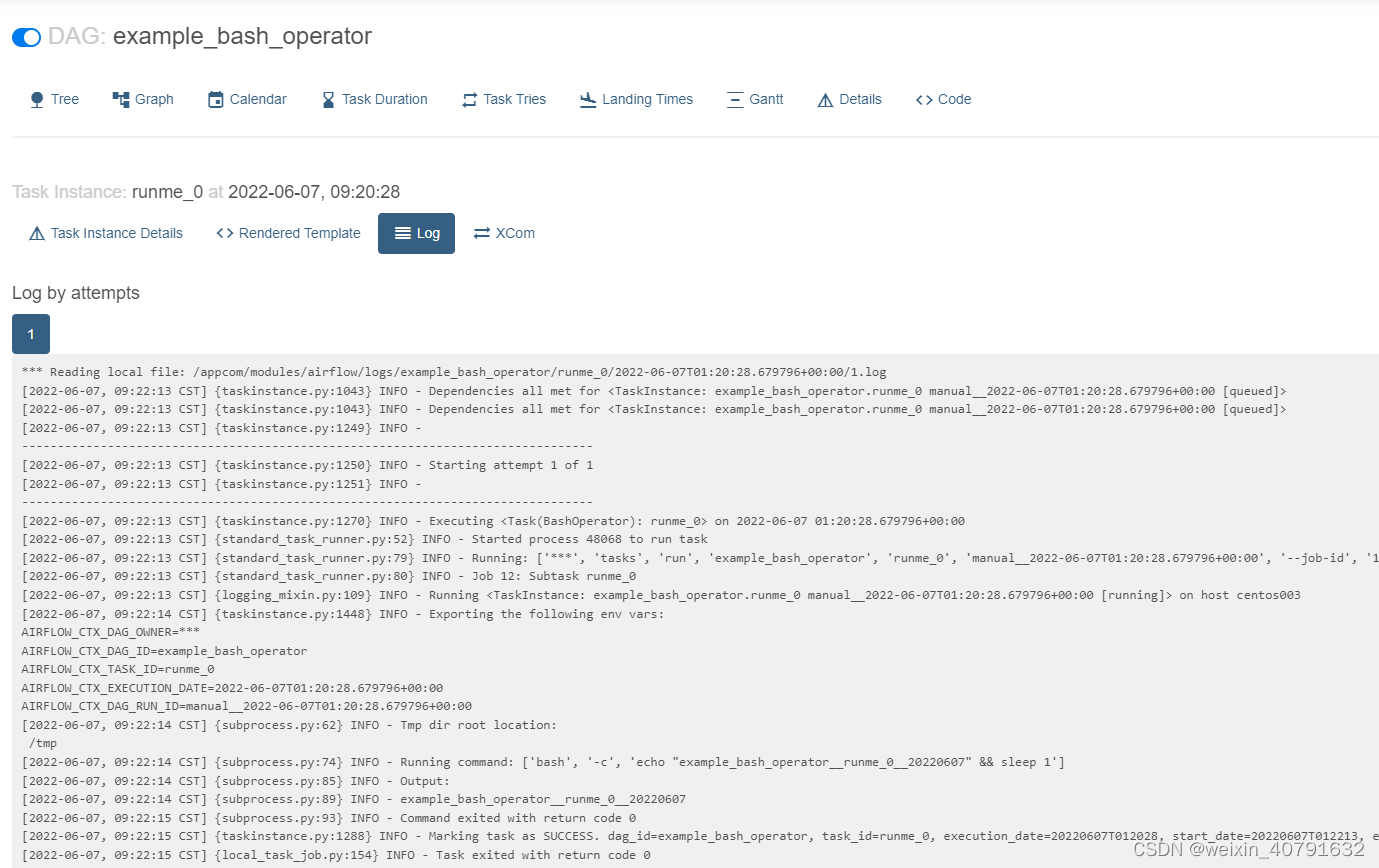The width and height of the screenshot is (1379, 868).
Task: Click the Log lines icon
Action: pos(403,233)
